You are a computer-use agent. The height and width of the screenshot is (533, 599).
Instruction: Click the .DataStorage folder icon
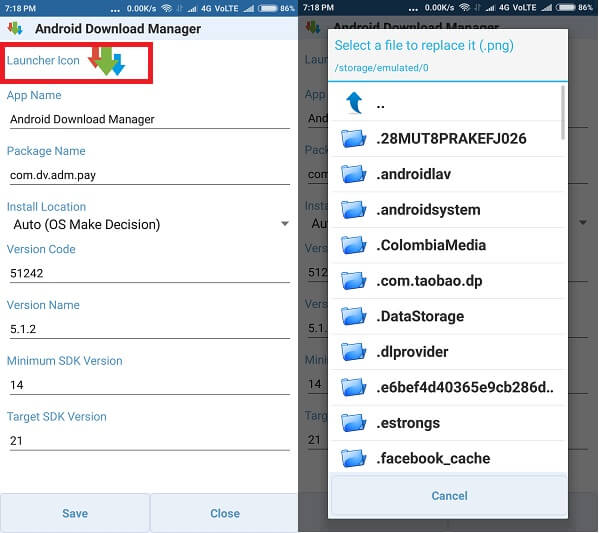click(353, 316)
